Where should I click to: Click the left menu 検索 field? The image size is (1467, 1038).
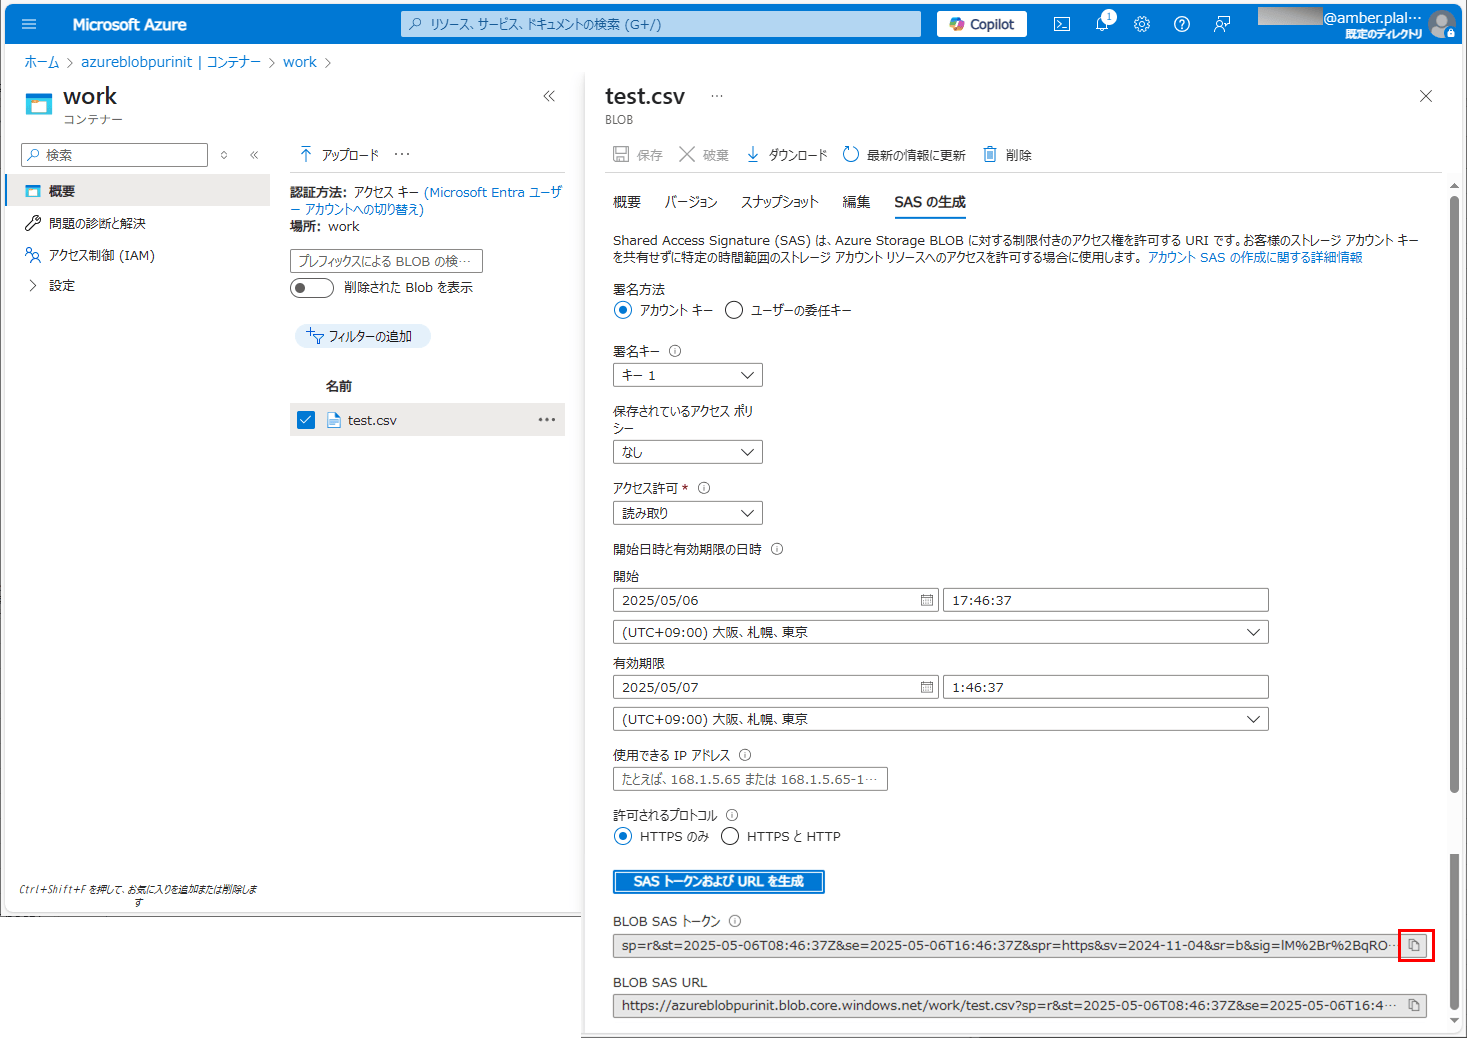pyautogui.click(x=115, y=155)
